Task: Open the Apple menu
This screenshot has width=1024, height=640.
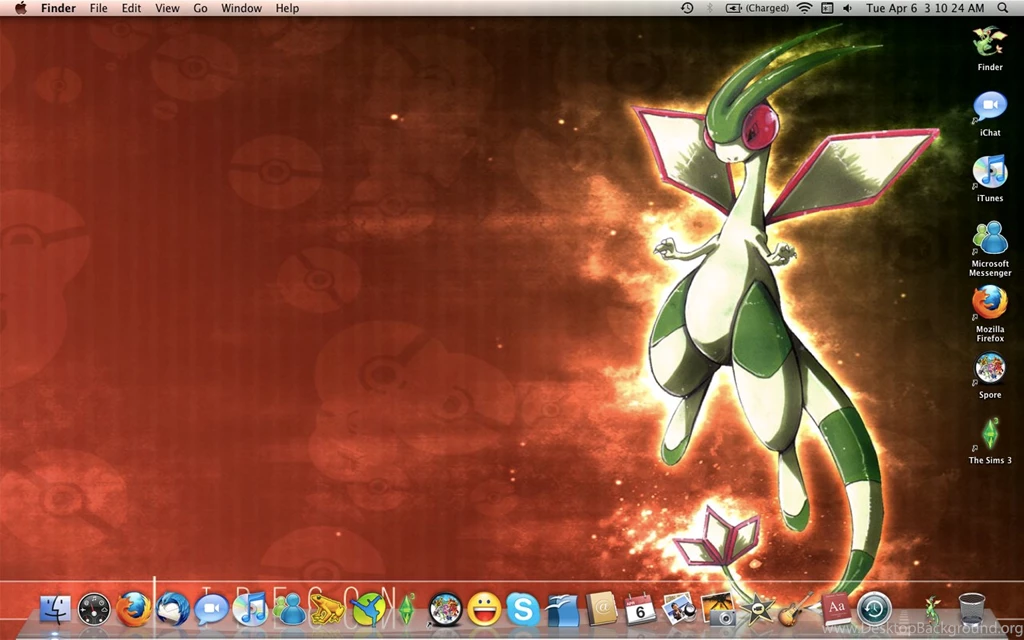Action: coord(20,8)
